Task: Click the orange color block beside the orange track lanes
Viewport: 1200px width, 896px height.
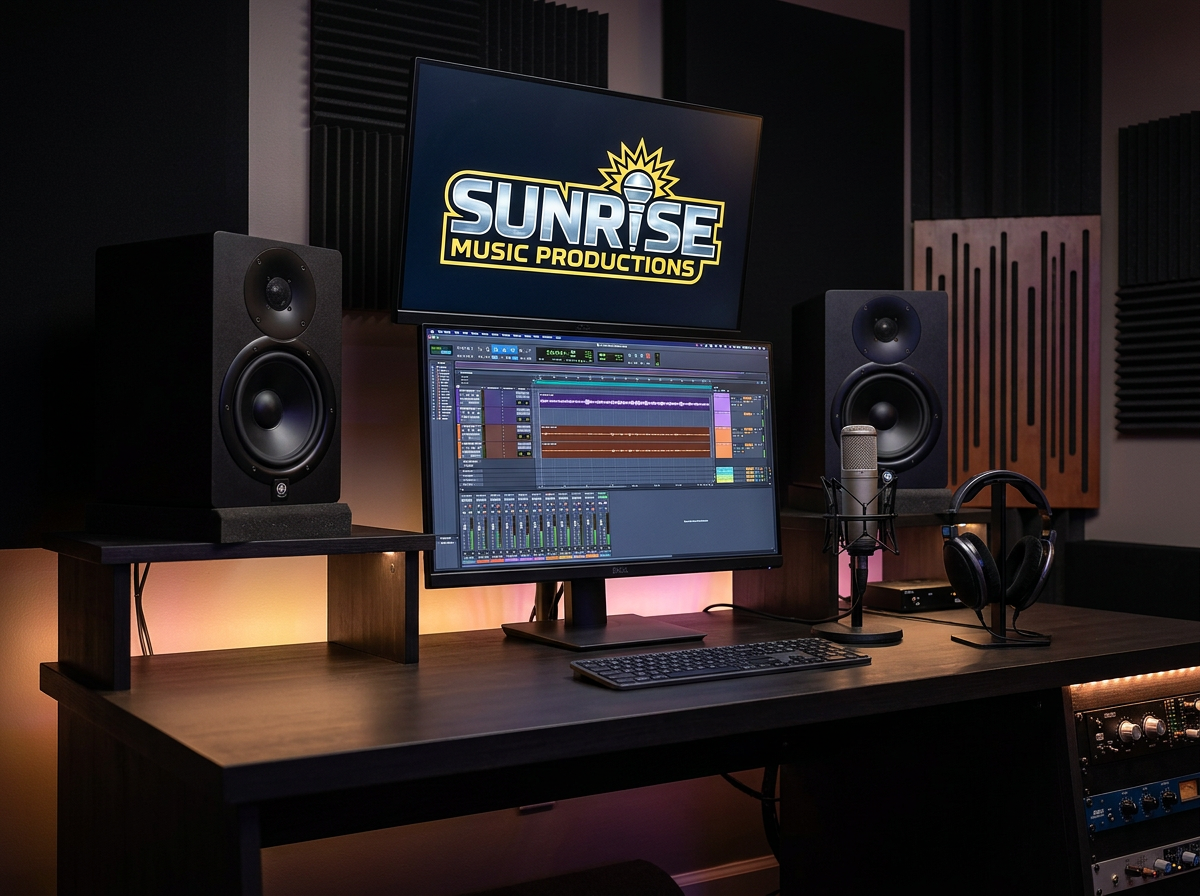Action: coord(723,442)
